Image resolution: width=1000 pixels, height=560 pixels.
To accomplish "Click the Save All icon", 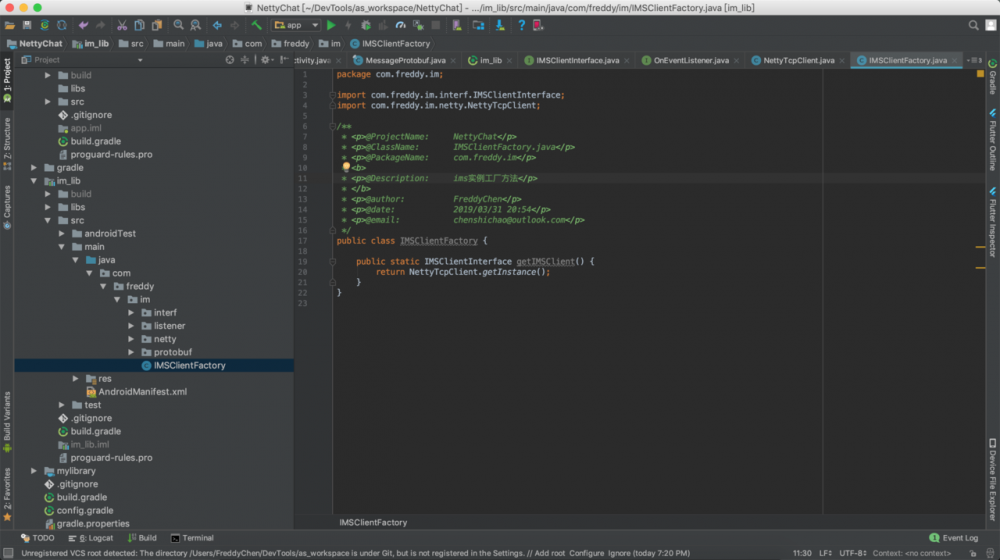I will pyautogui.click(x=27, y=25).
